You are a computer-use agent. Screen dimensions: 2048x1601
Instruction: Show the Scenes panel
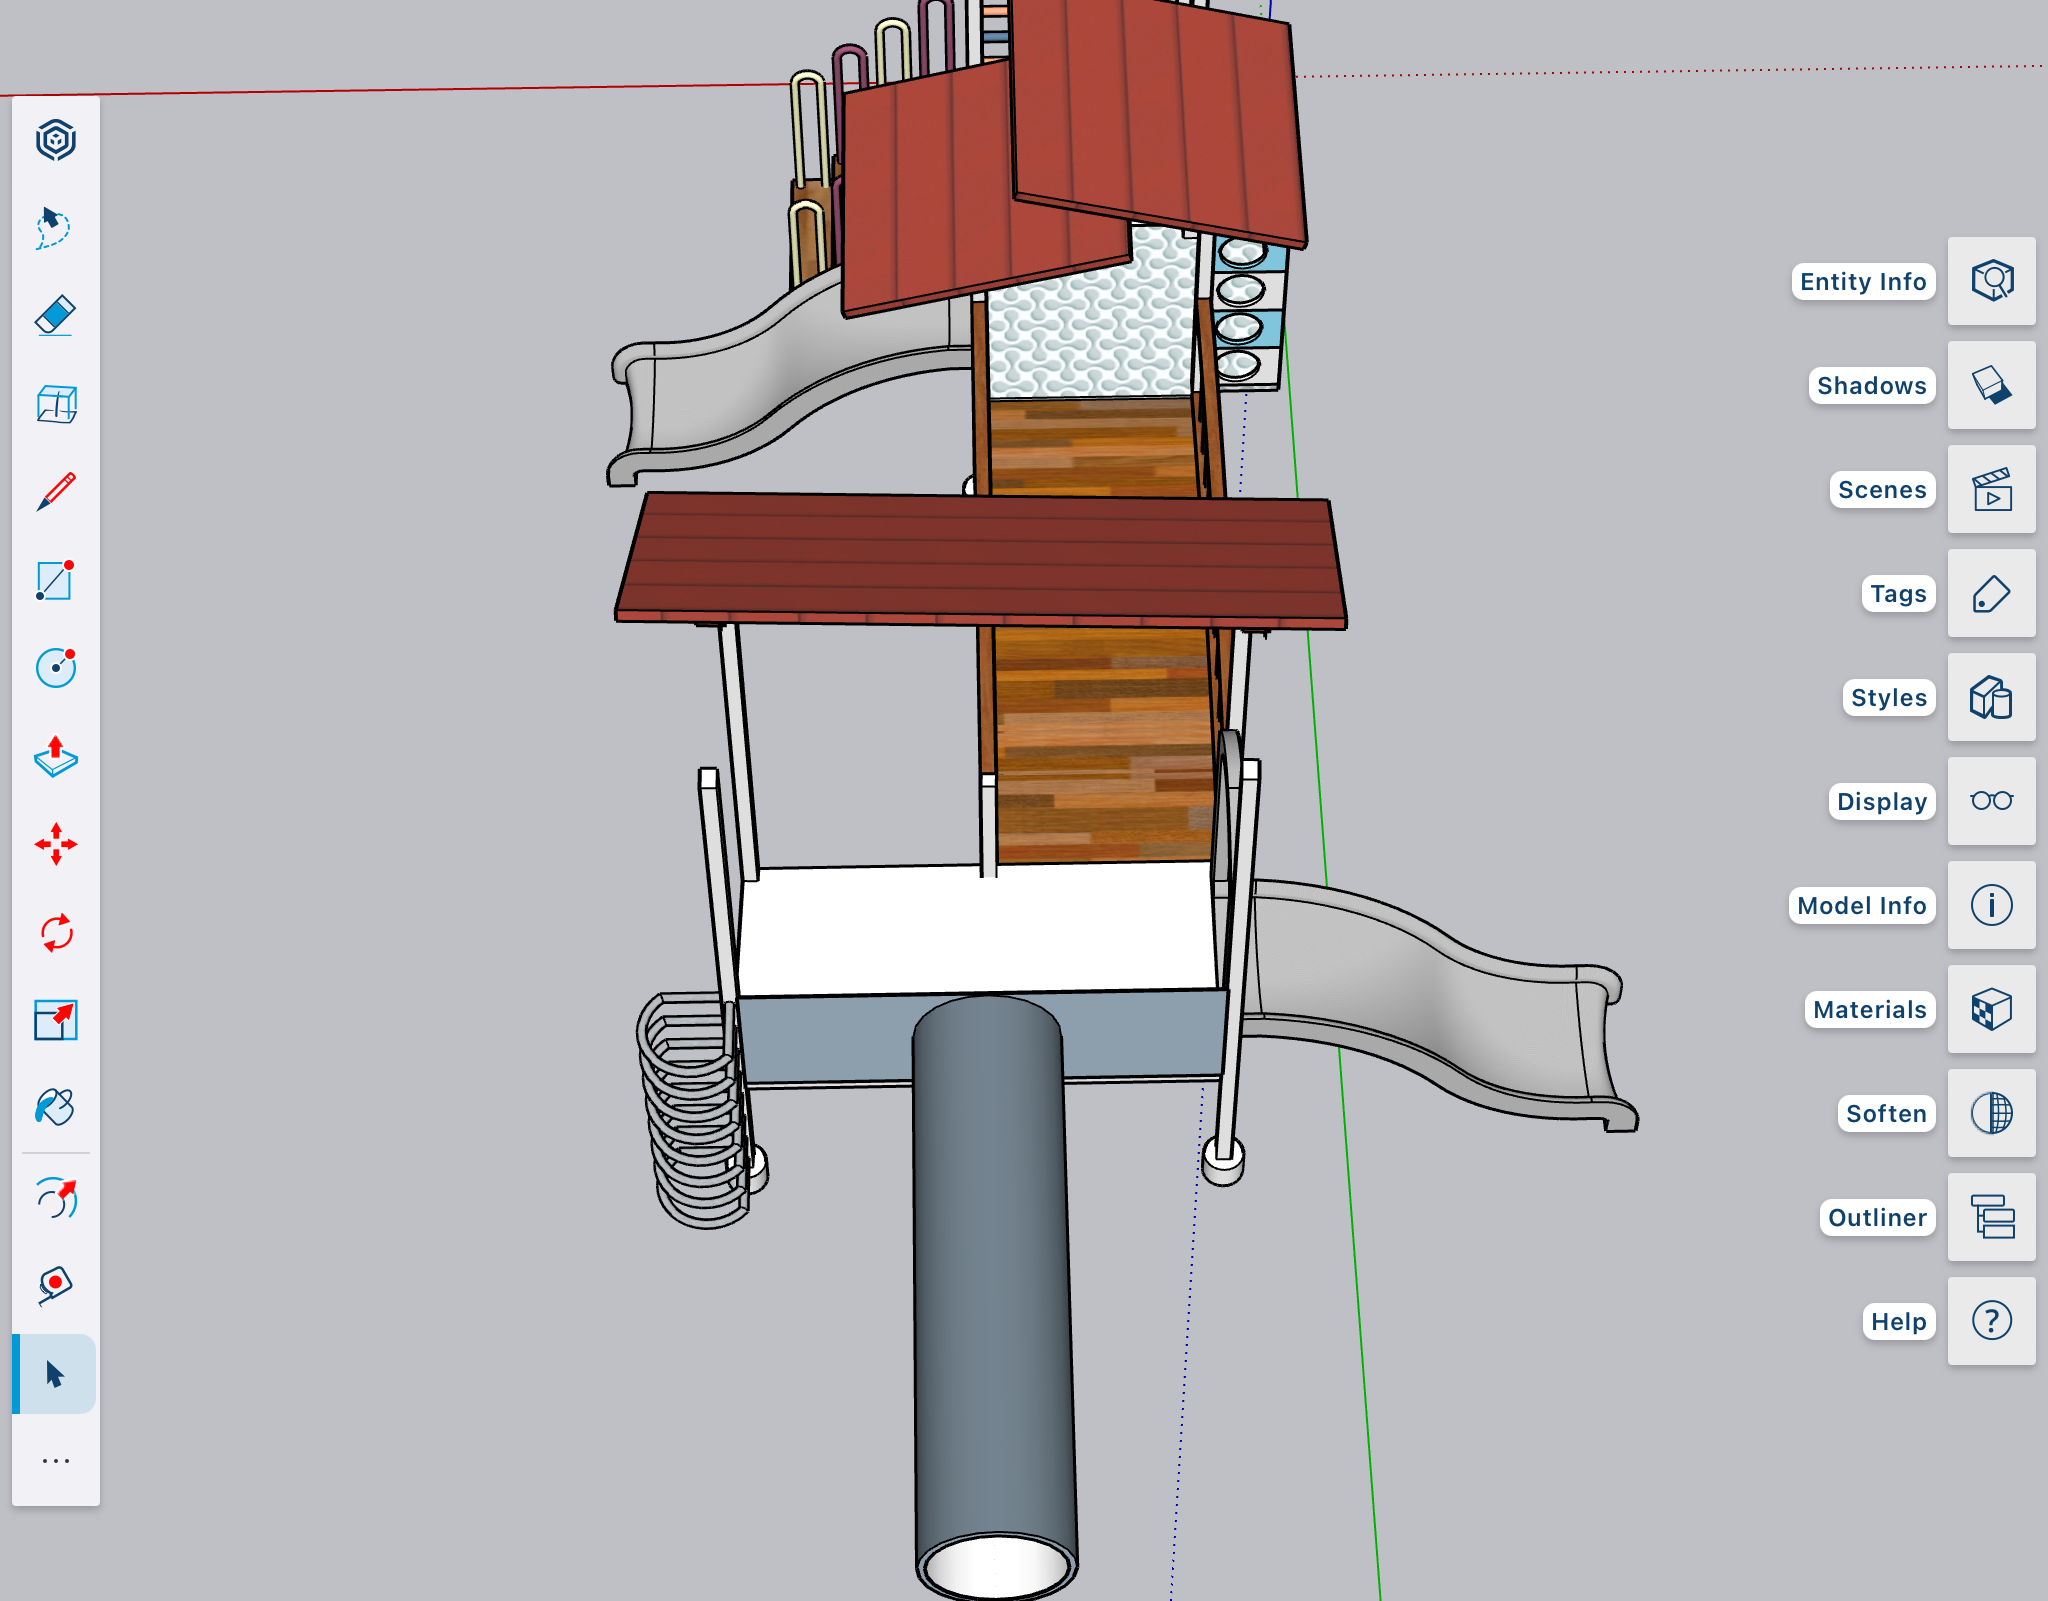1991,489
